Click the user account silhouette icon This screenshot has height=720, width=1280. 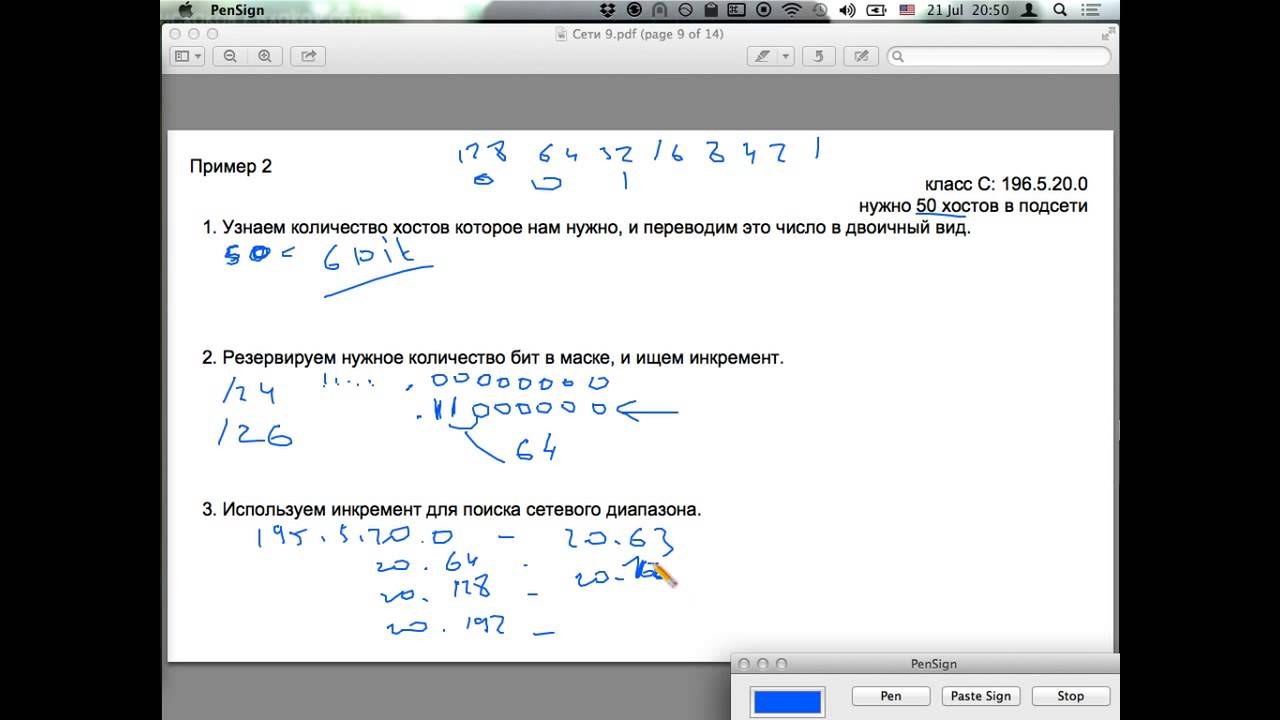point(1030,10)
